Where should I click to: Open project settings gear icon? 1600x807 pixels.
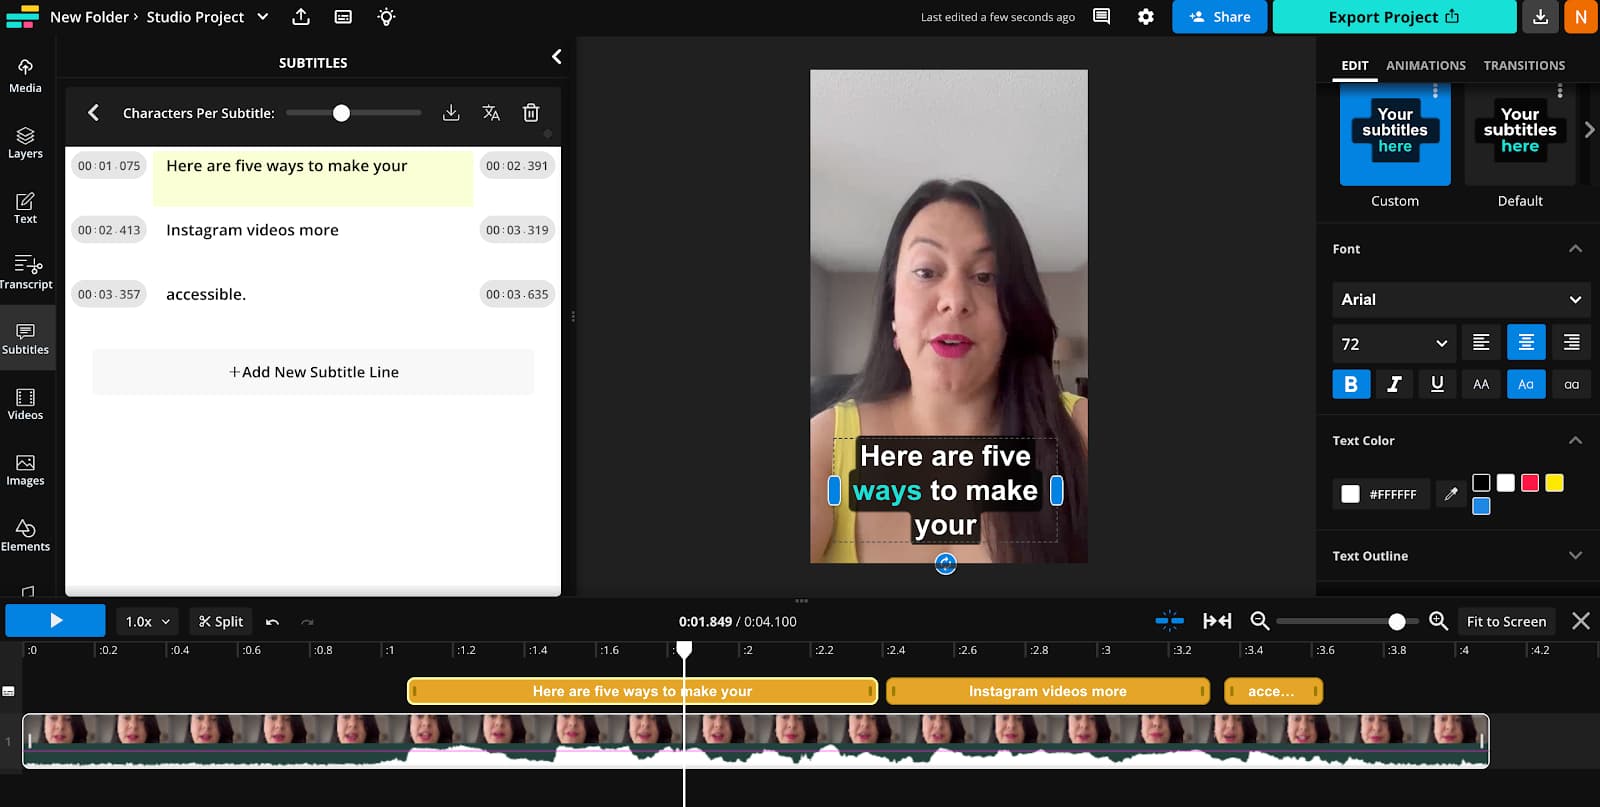click(1146, 17)
